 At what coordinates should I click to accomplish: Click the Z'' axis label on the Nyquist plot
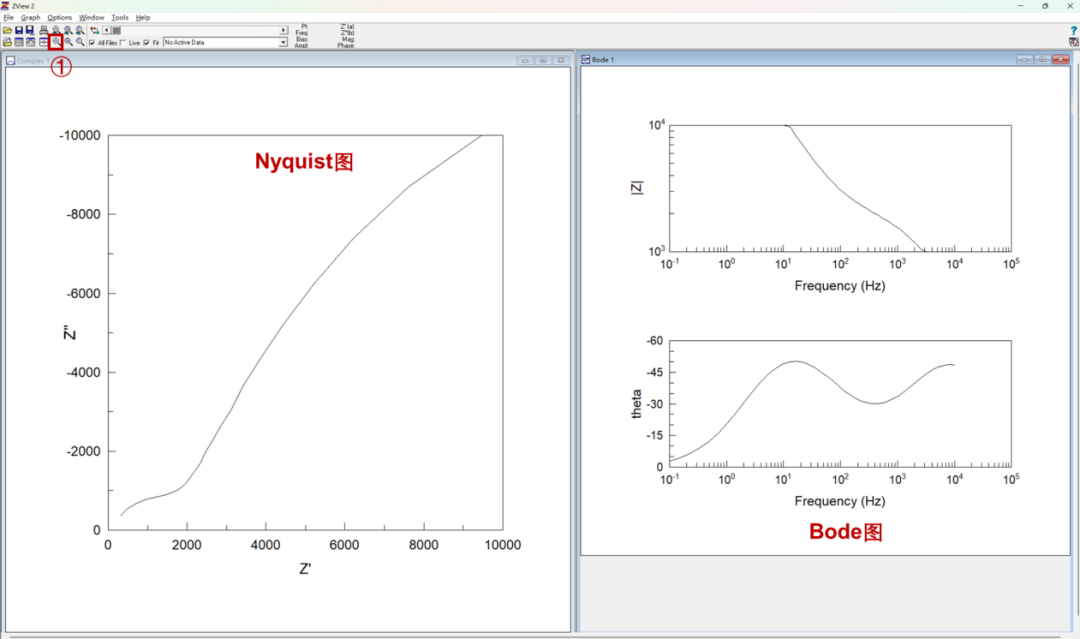[70, 332]
